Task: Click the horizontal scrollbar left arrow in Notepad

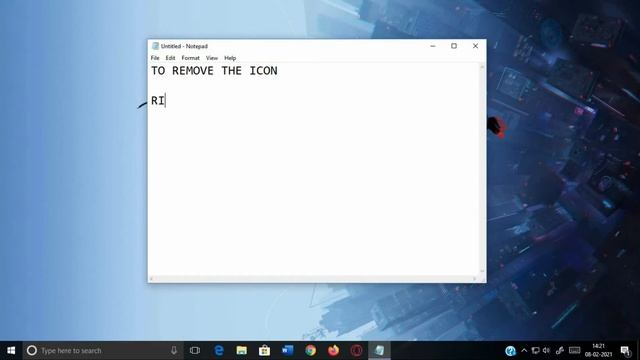Action: pyautogui.click(x=151, y=279)
